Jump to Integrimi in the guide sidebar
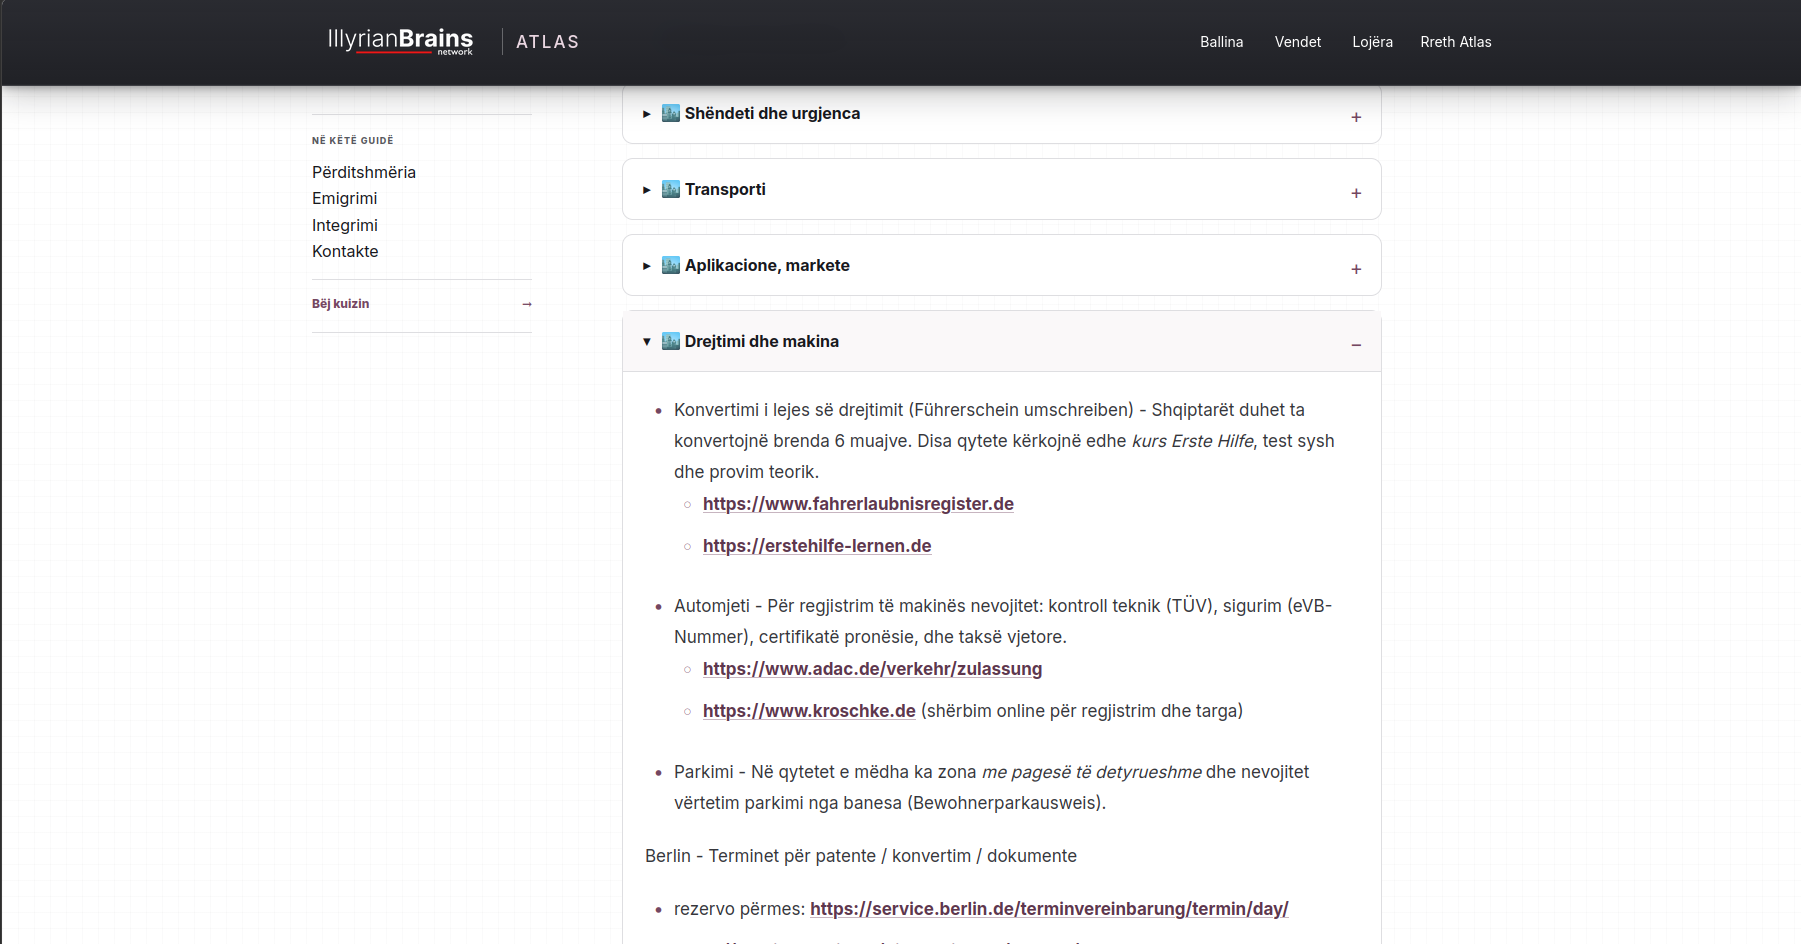The width and height of the screenshot is (1801, 944). pos(345,225)
